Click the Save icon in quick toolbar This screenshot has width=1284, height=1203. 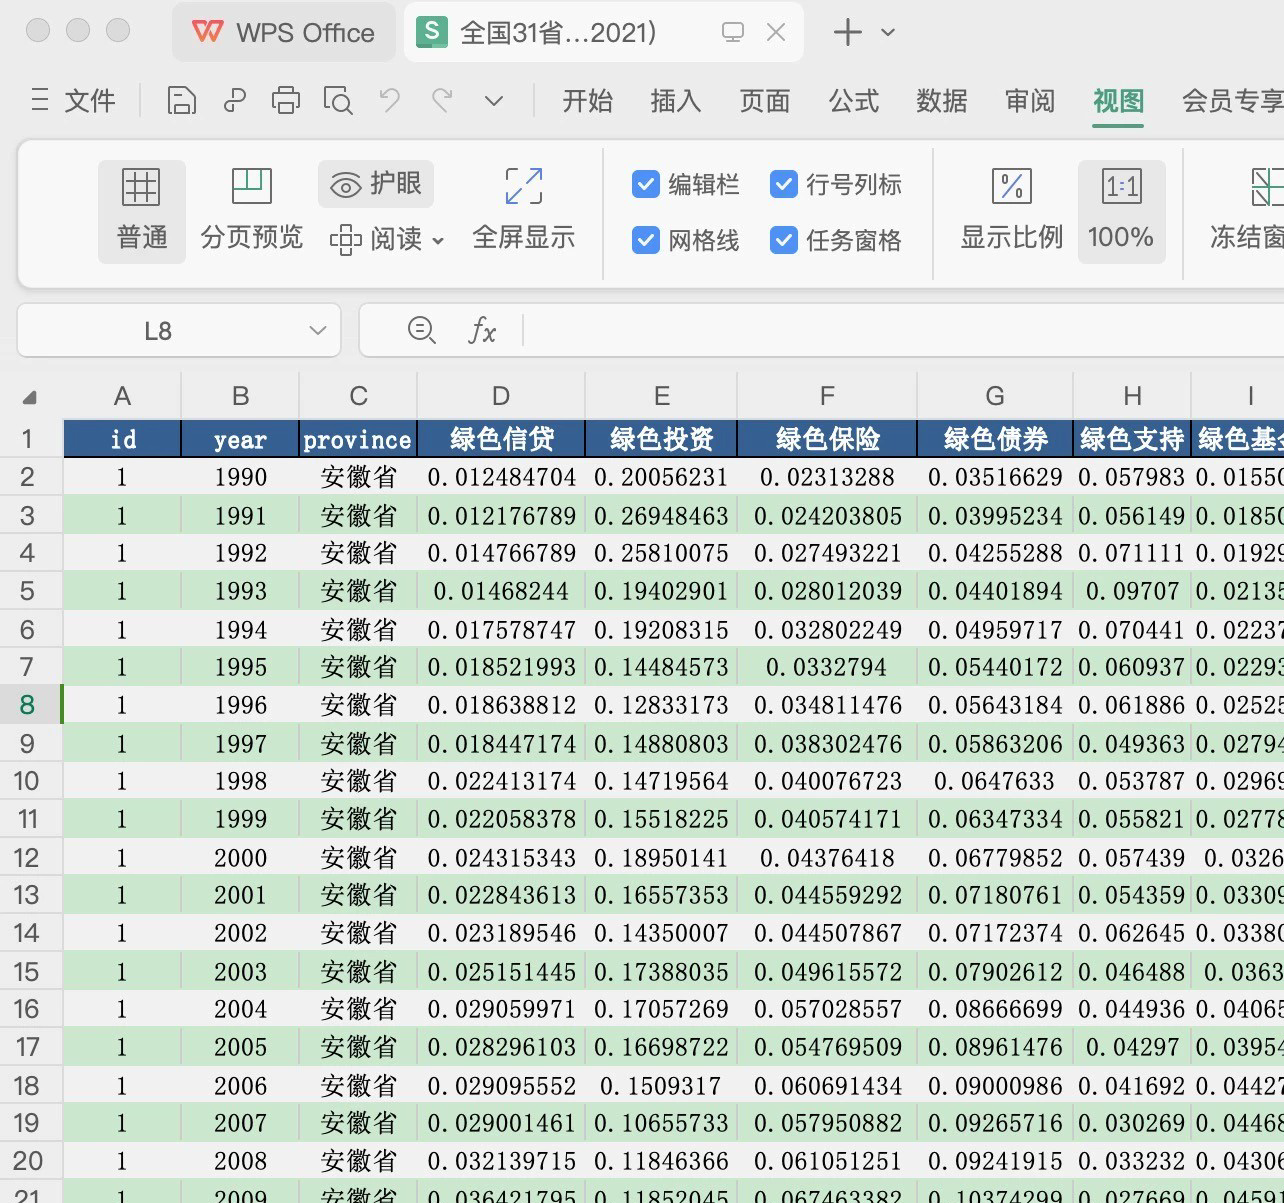181,101
